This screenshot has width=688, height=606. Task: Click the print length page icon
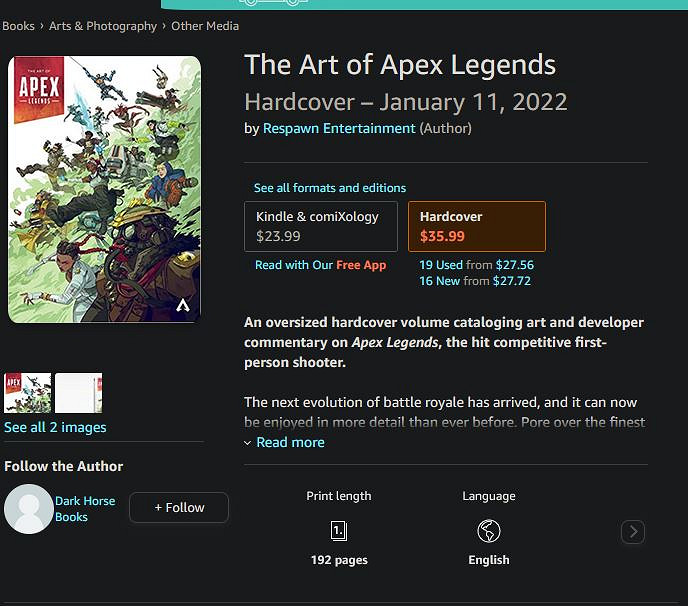(x=339, y=531)
